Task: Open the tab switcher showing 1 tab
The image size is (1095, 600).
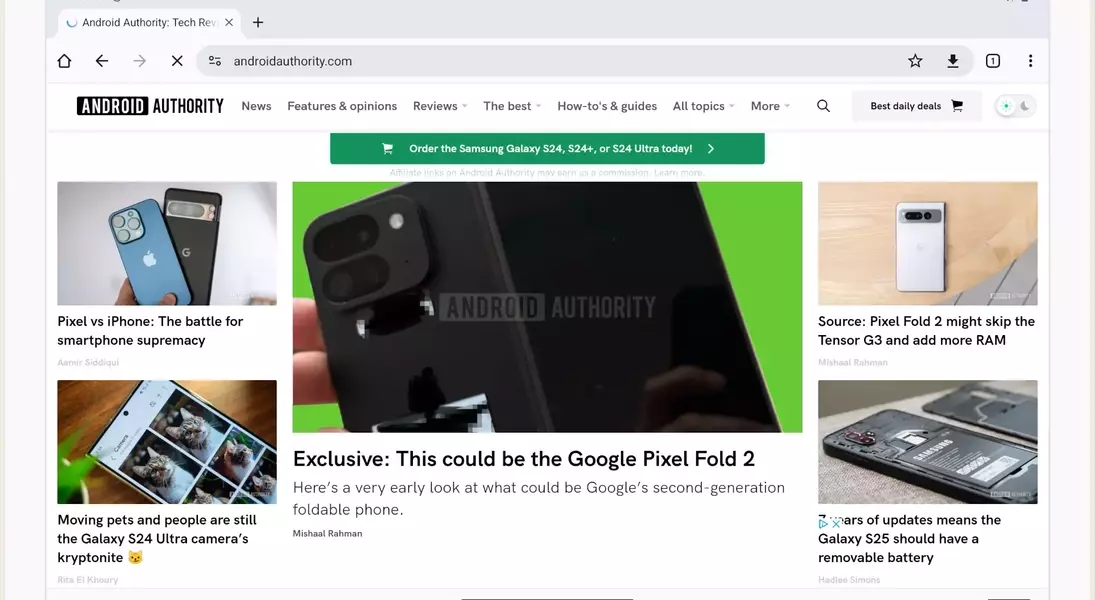Action: [992, 61]
